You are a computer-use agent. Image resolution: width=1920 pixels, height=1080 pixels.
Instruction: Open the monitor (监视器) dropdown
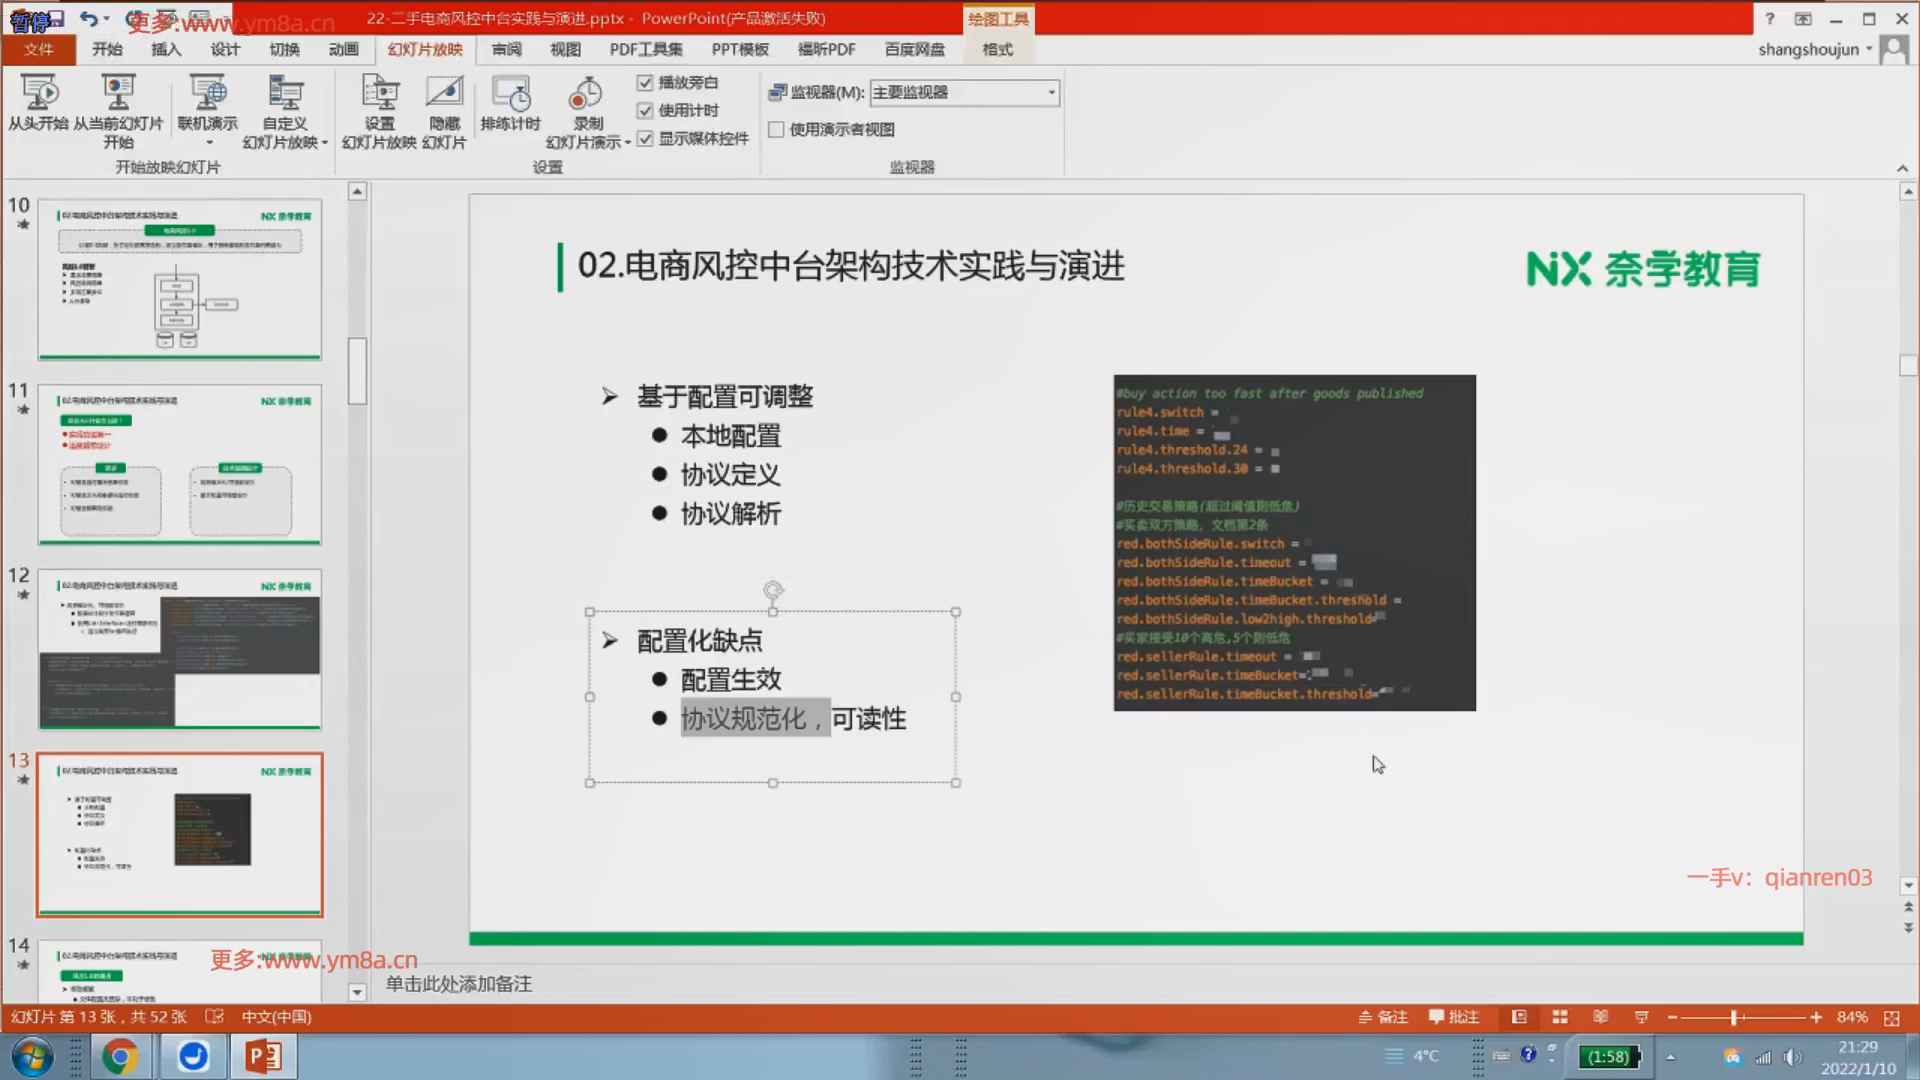point(1051,93)
